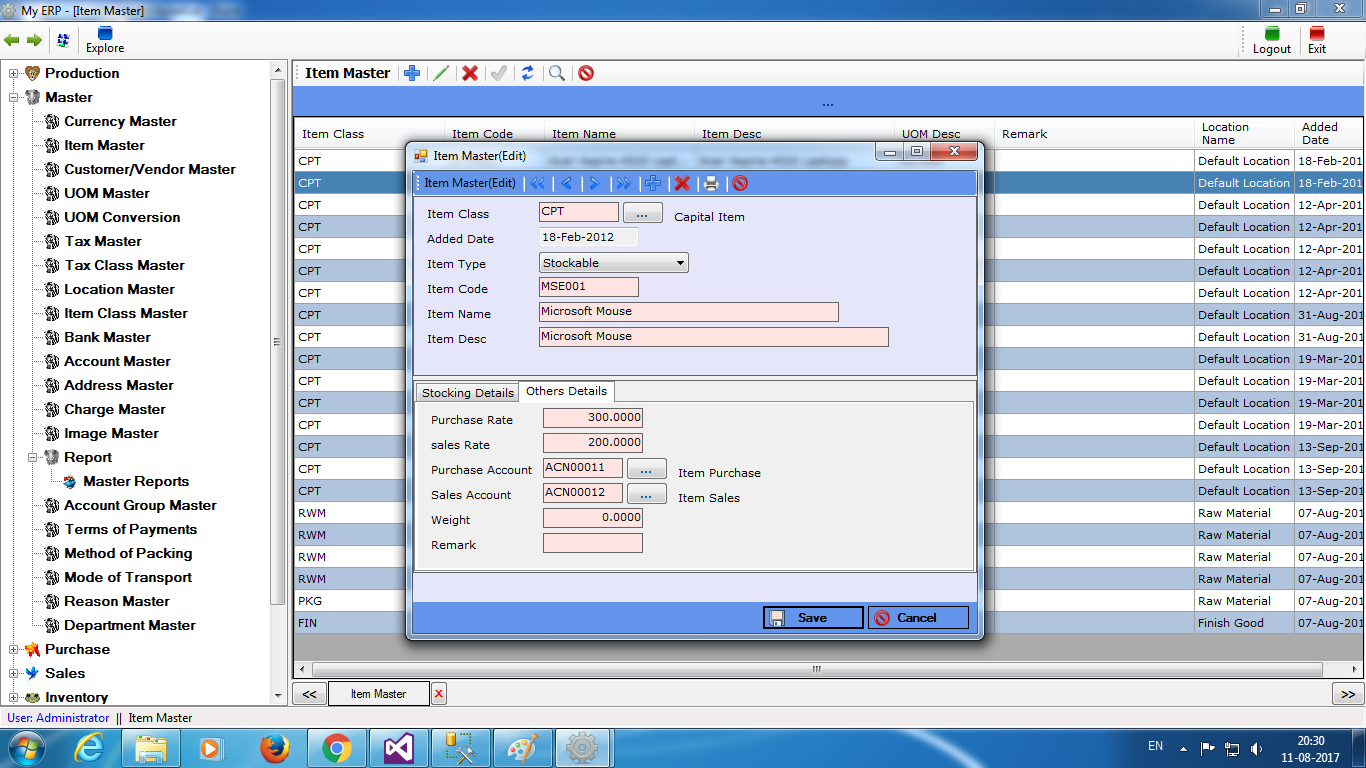
Task: Expand the Purchase tree node
Action: (14, 649)
